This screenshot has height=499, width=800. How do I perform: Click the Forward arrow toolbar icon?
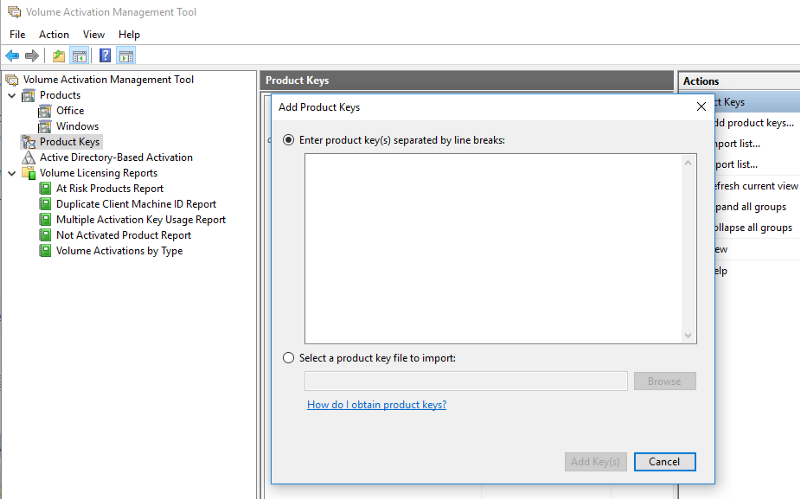pyautogui.click(x=32, y=56)
